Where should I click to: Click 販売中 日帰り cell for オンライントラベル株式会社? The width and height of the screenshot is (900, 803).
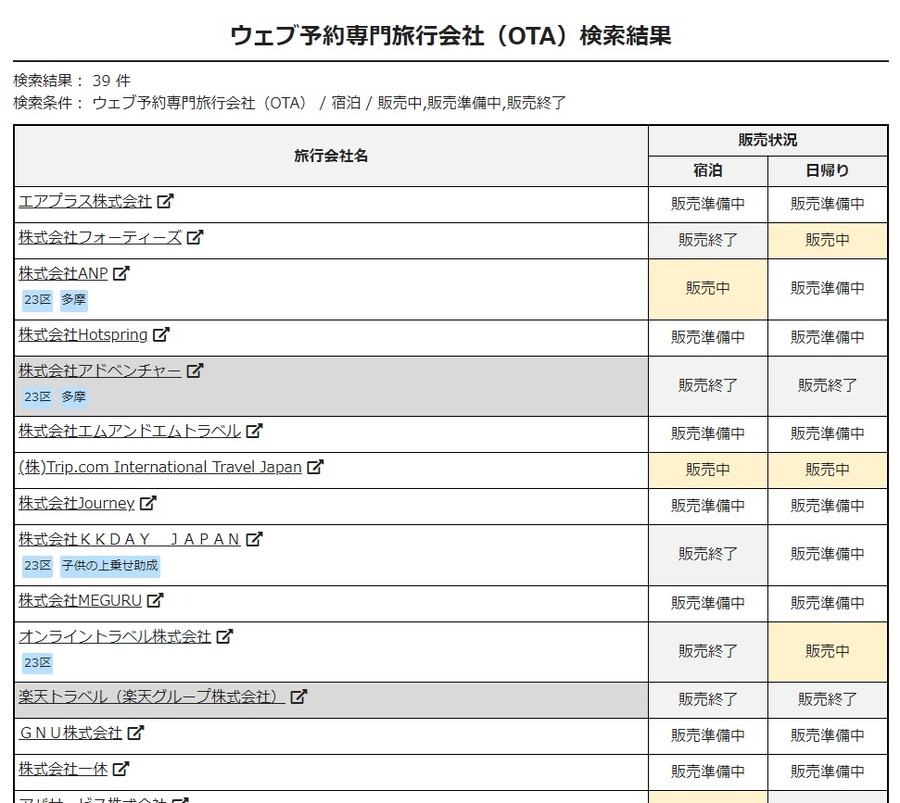pos(827,651)
